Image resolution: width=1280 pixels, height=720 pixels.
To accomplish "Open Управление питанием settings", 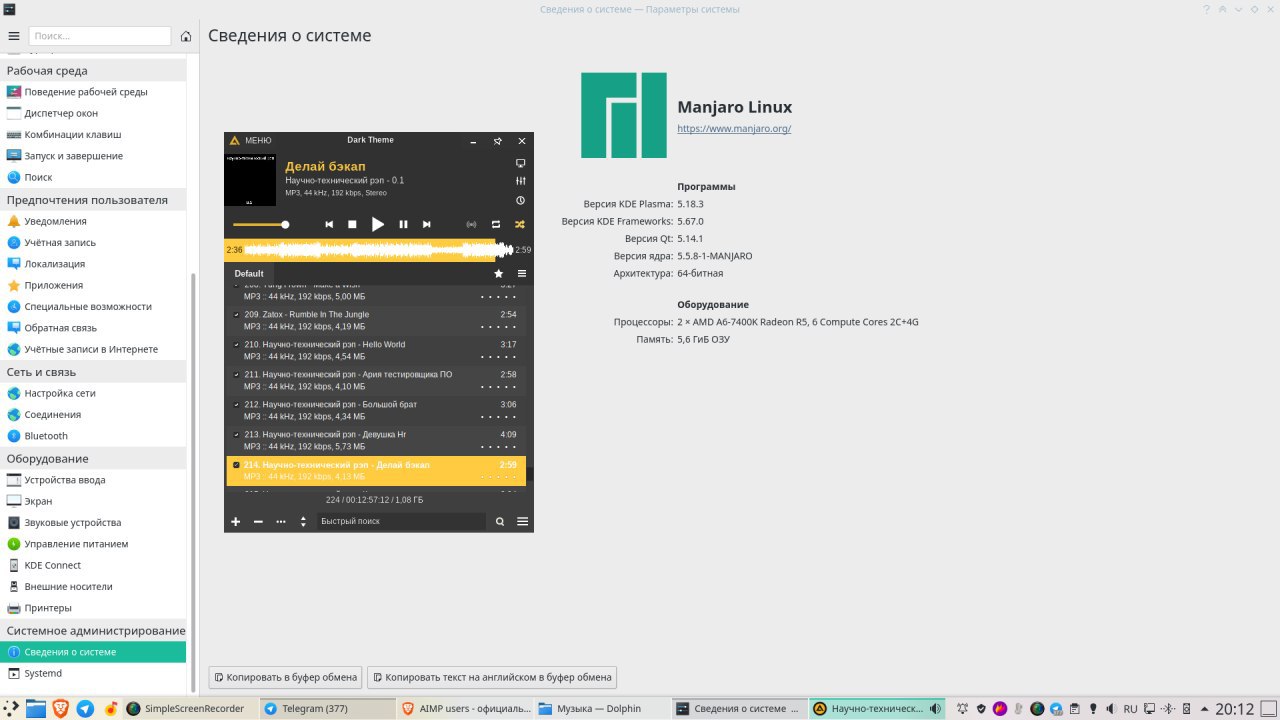I will tap(95, 544).
